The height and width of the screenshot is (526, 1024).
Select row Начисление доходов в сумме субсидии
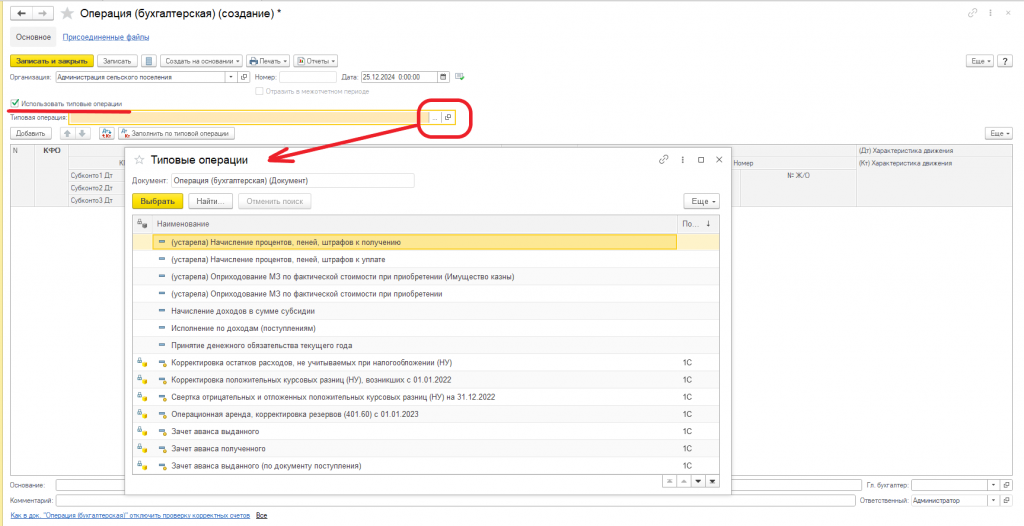click(x=425, y=311)
